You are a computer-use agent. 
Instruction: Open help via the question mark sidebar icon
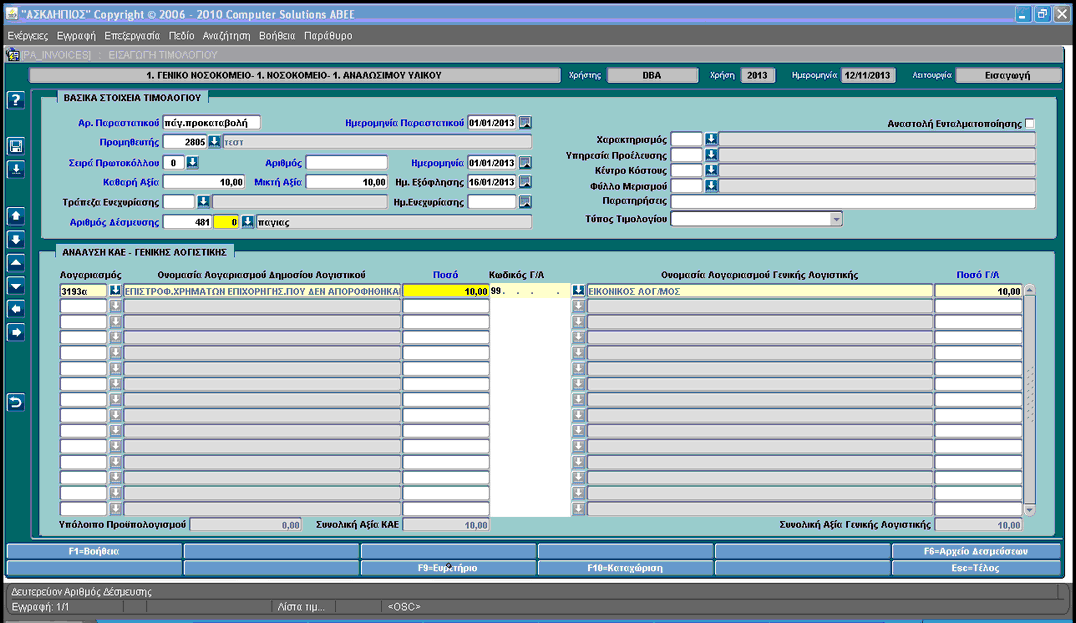point(16,100)
